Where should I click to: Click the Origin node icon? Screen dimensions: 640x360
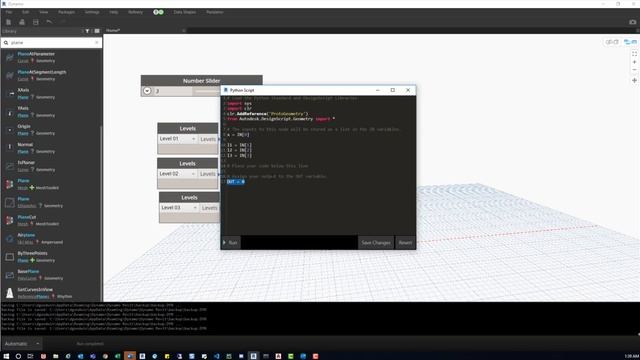(x=9, y=130)
